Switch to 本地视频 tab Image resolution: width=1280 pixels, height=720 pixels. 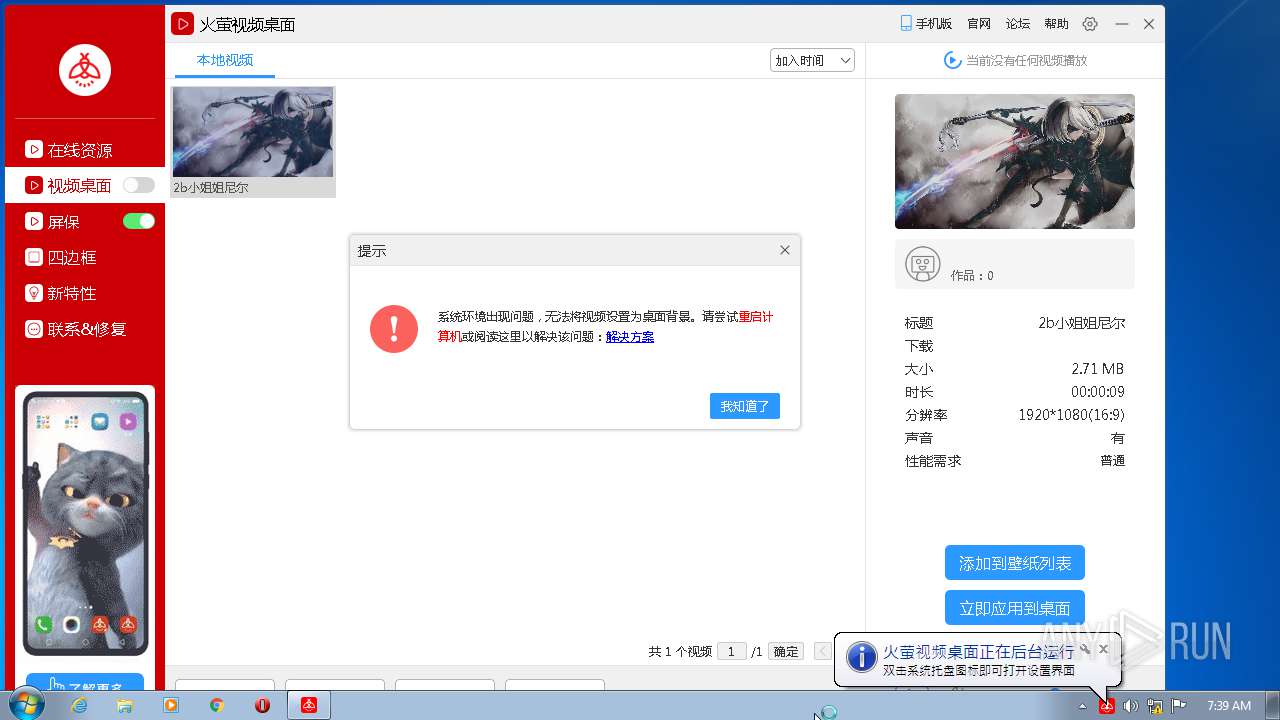coord(225,60)
